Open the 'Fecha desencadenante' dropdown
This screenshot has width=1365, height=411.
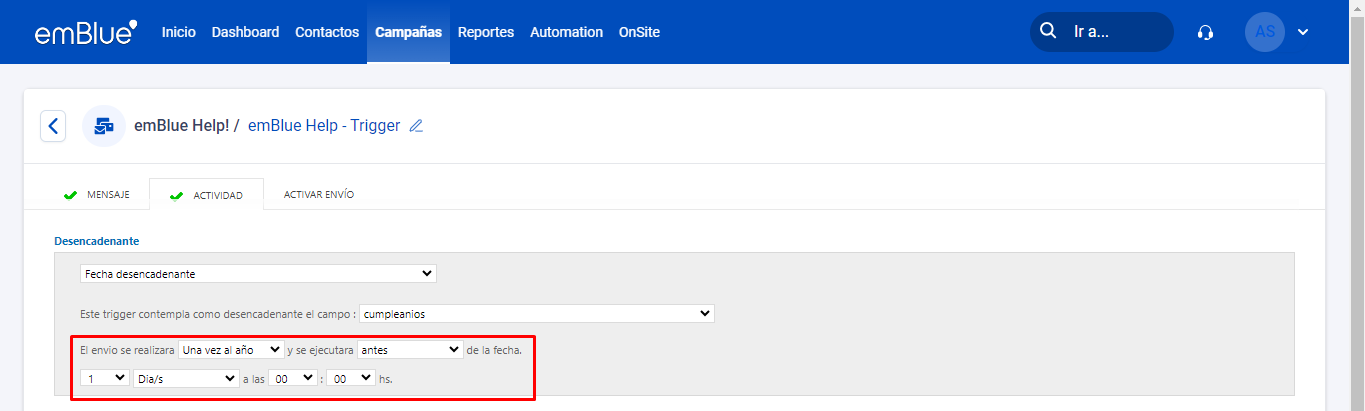(258, 274)
